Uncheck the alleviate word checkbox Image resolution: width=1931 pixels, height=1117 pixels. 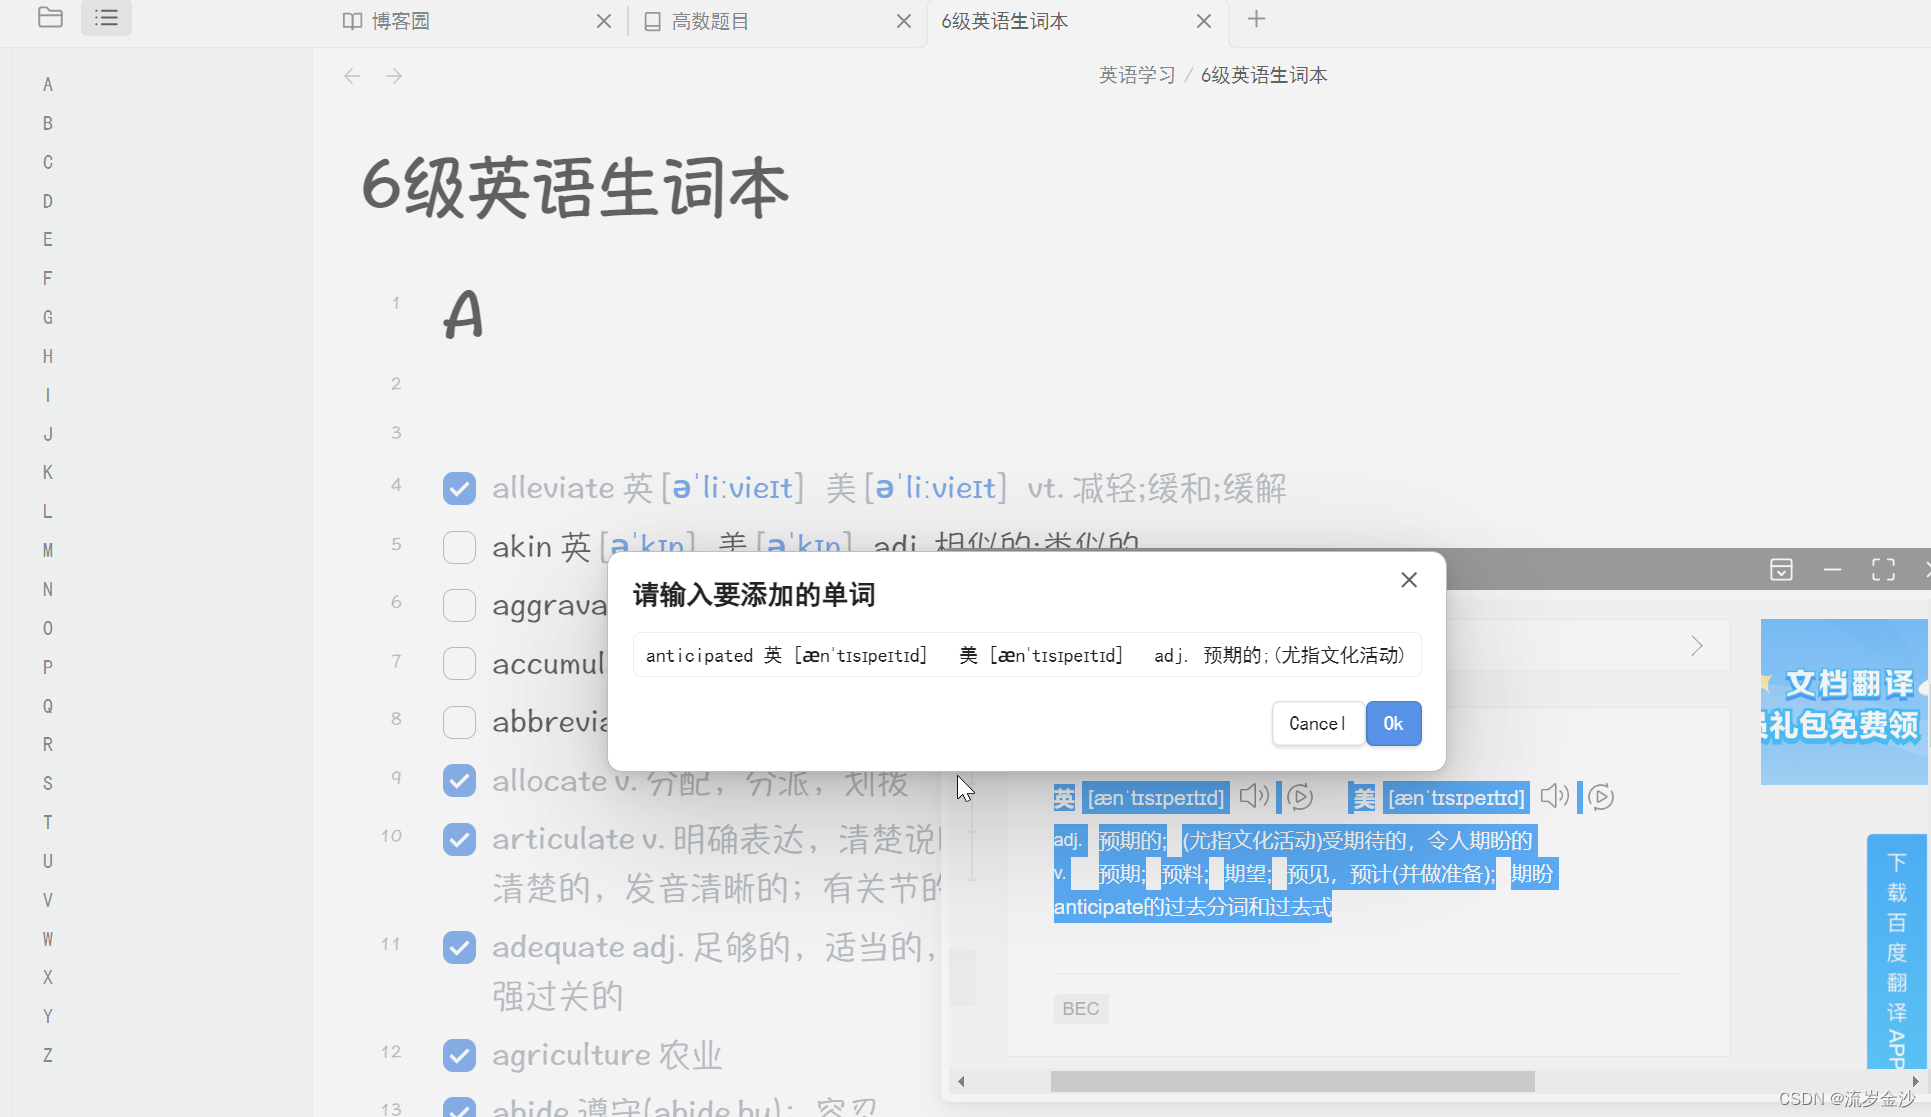(459, 488)
